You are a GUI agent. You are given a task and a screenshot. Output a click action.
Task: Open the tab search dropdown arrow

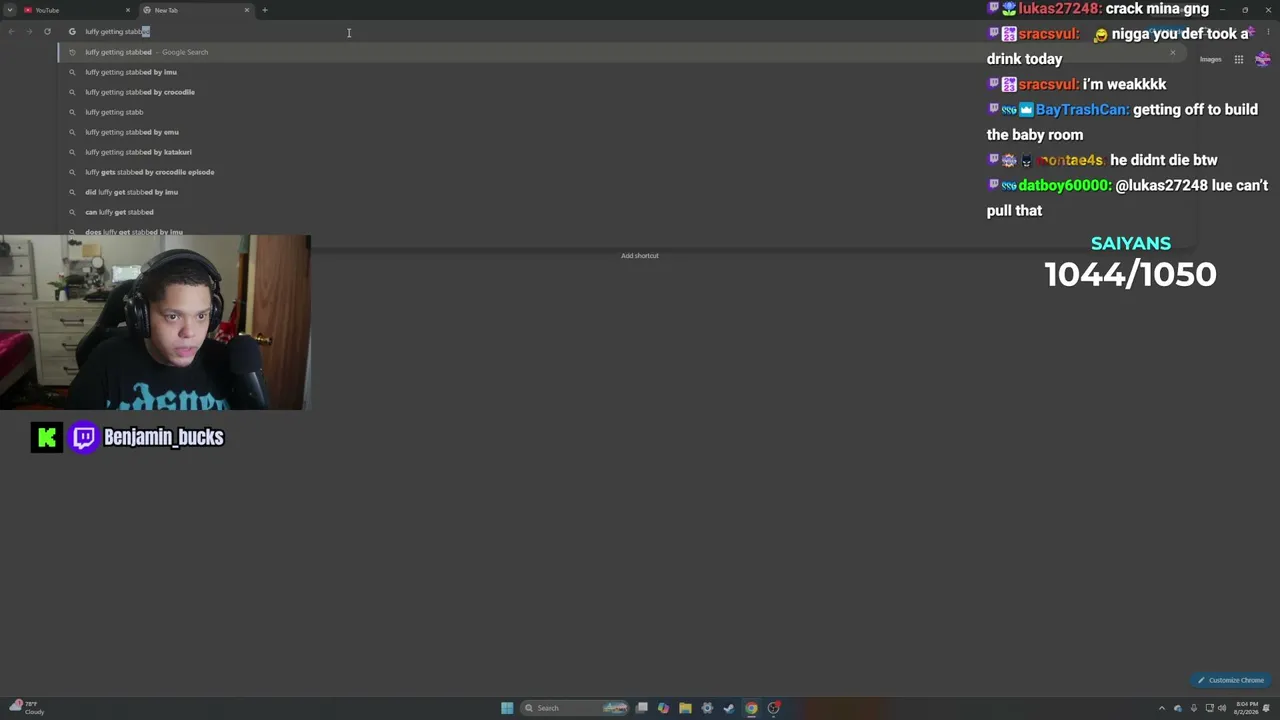10,10
